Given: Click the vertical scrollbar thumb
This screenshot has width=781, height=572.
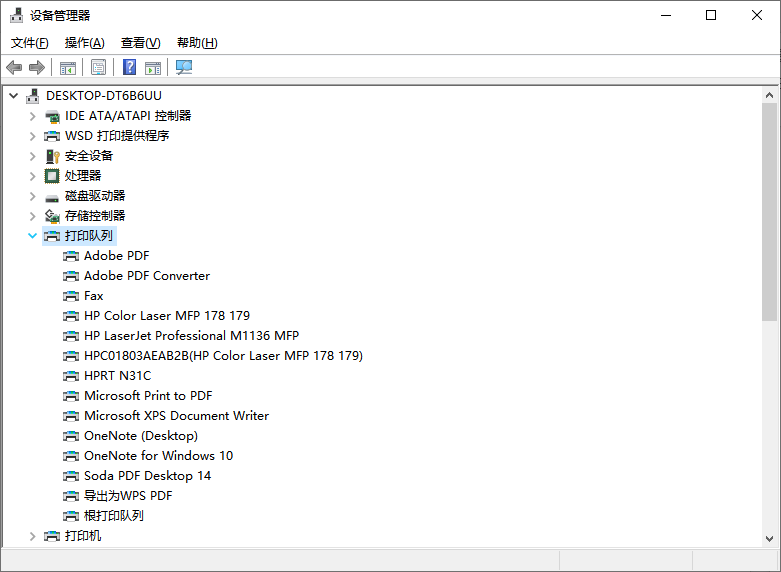Looking at the screenshot, I should 769,212.
